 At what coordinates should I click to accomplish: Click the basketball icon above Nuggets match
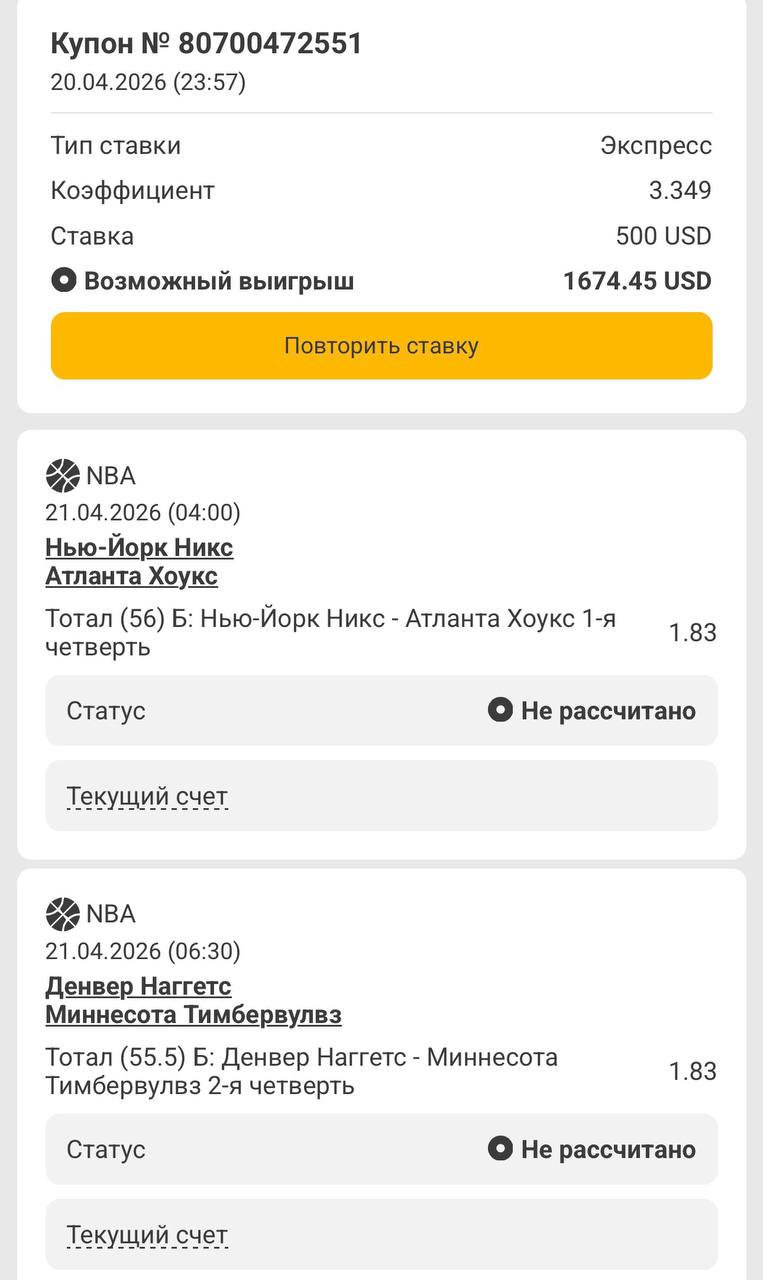62,914
